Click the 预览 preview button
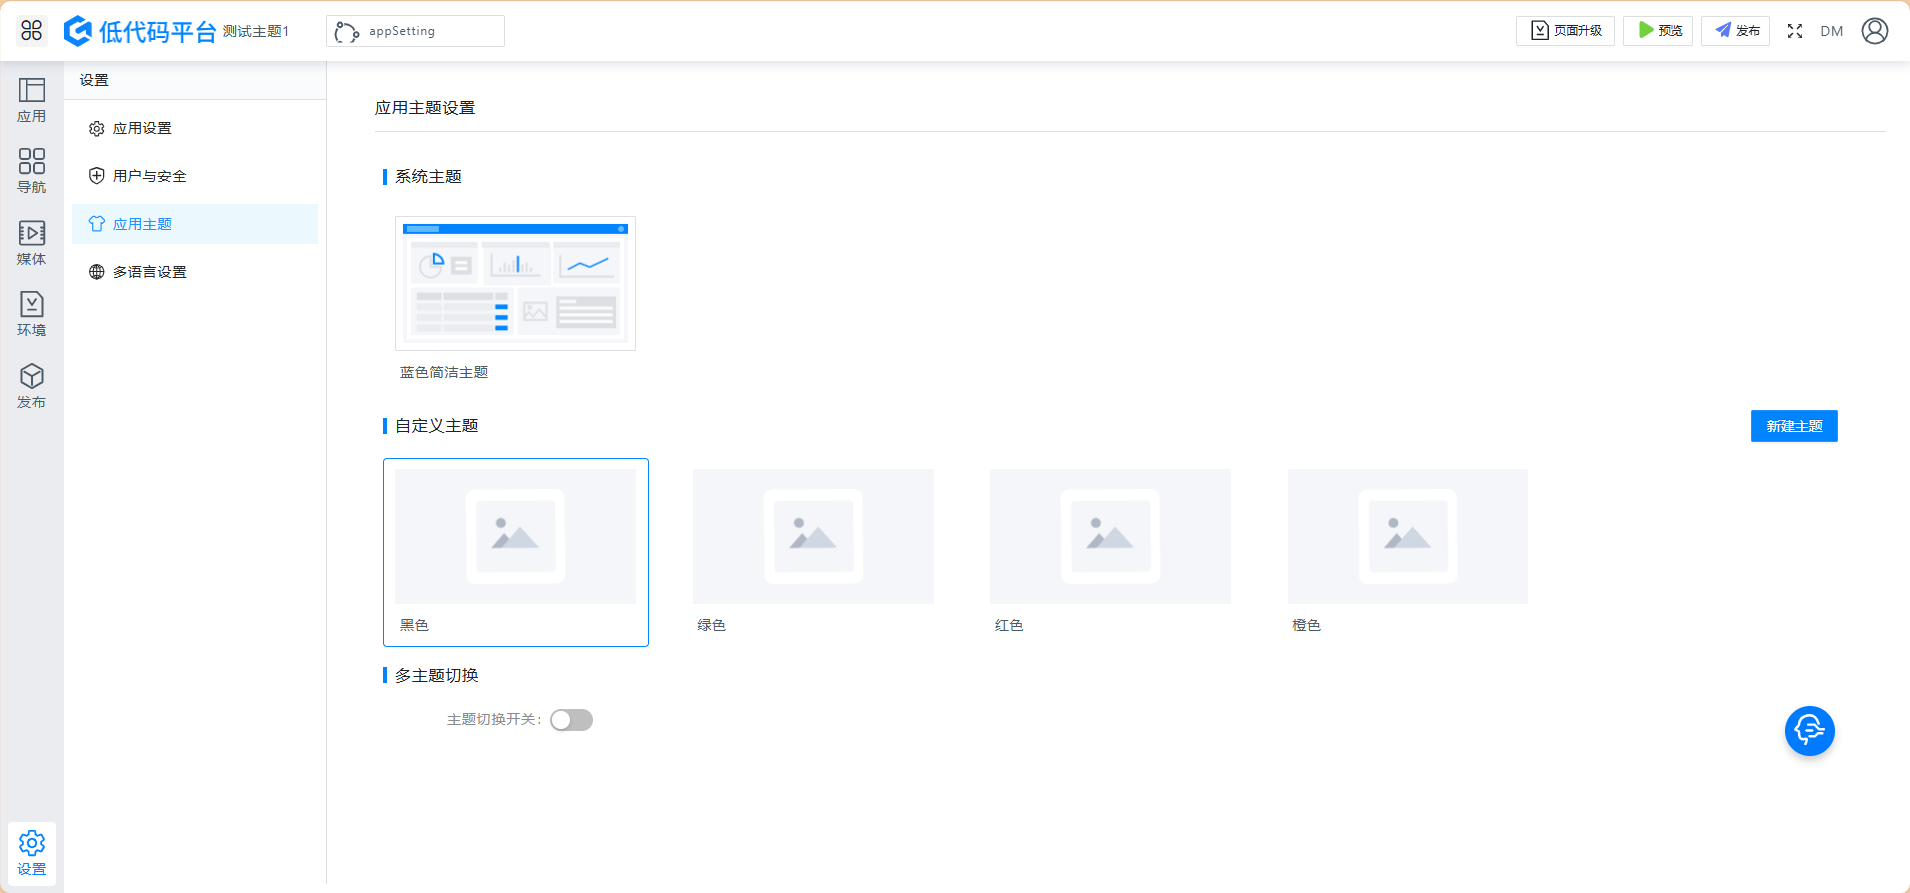The image size is (1910, 893). coord(1658,31)
